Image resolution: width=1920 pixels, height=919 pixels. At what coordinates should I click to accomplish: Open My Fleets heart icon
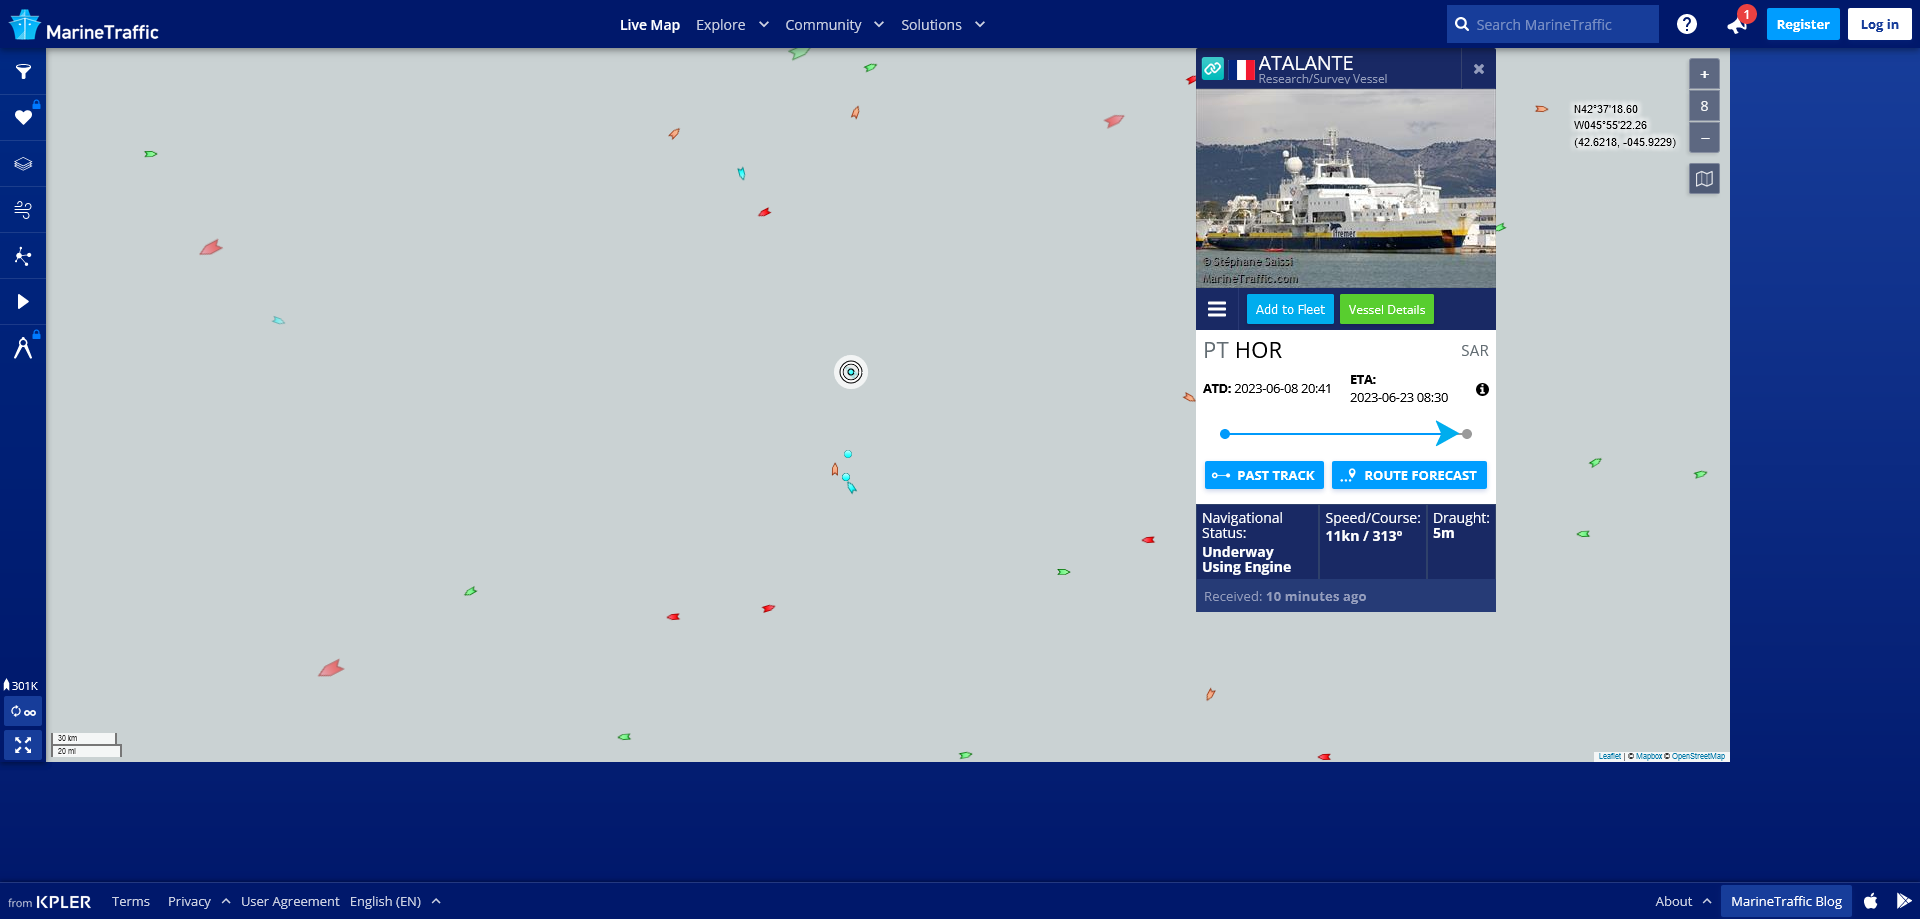(x=23, y=118)
